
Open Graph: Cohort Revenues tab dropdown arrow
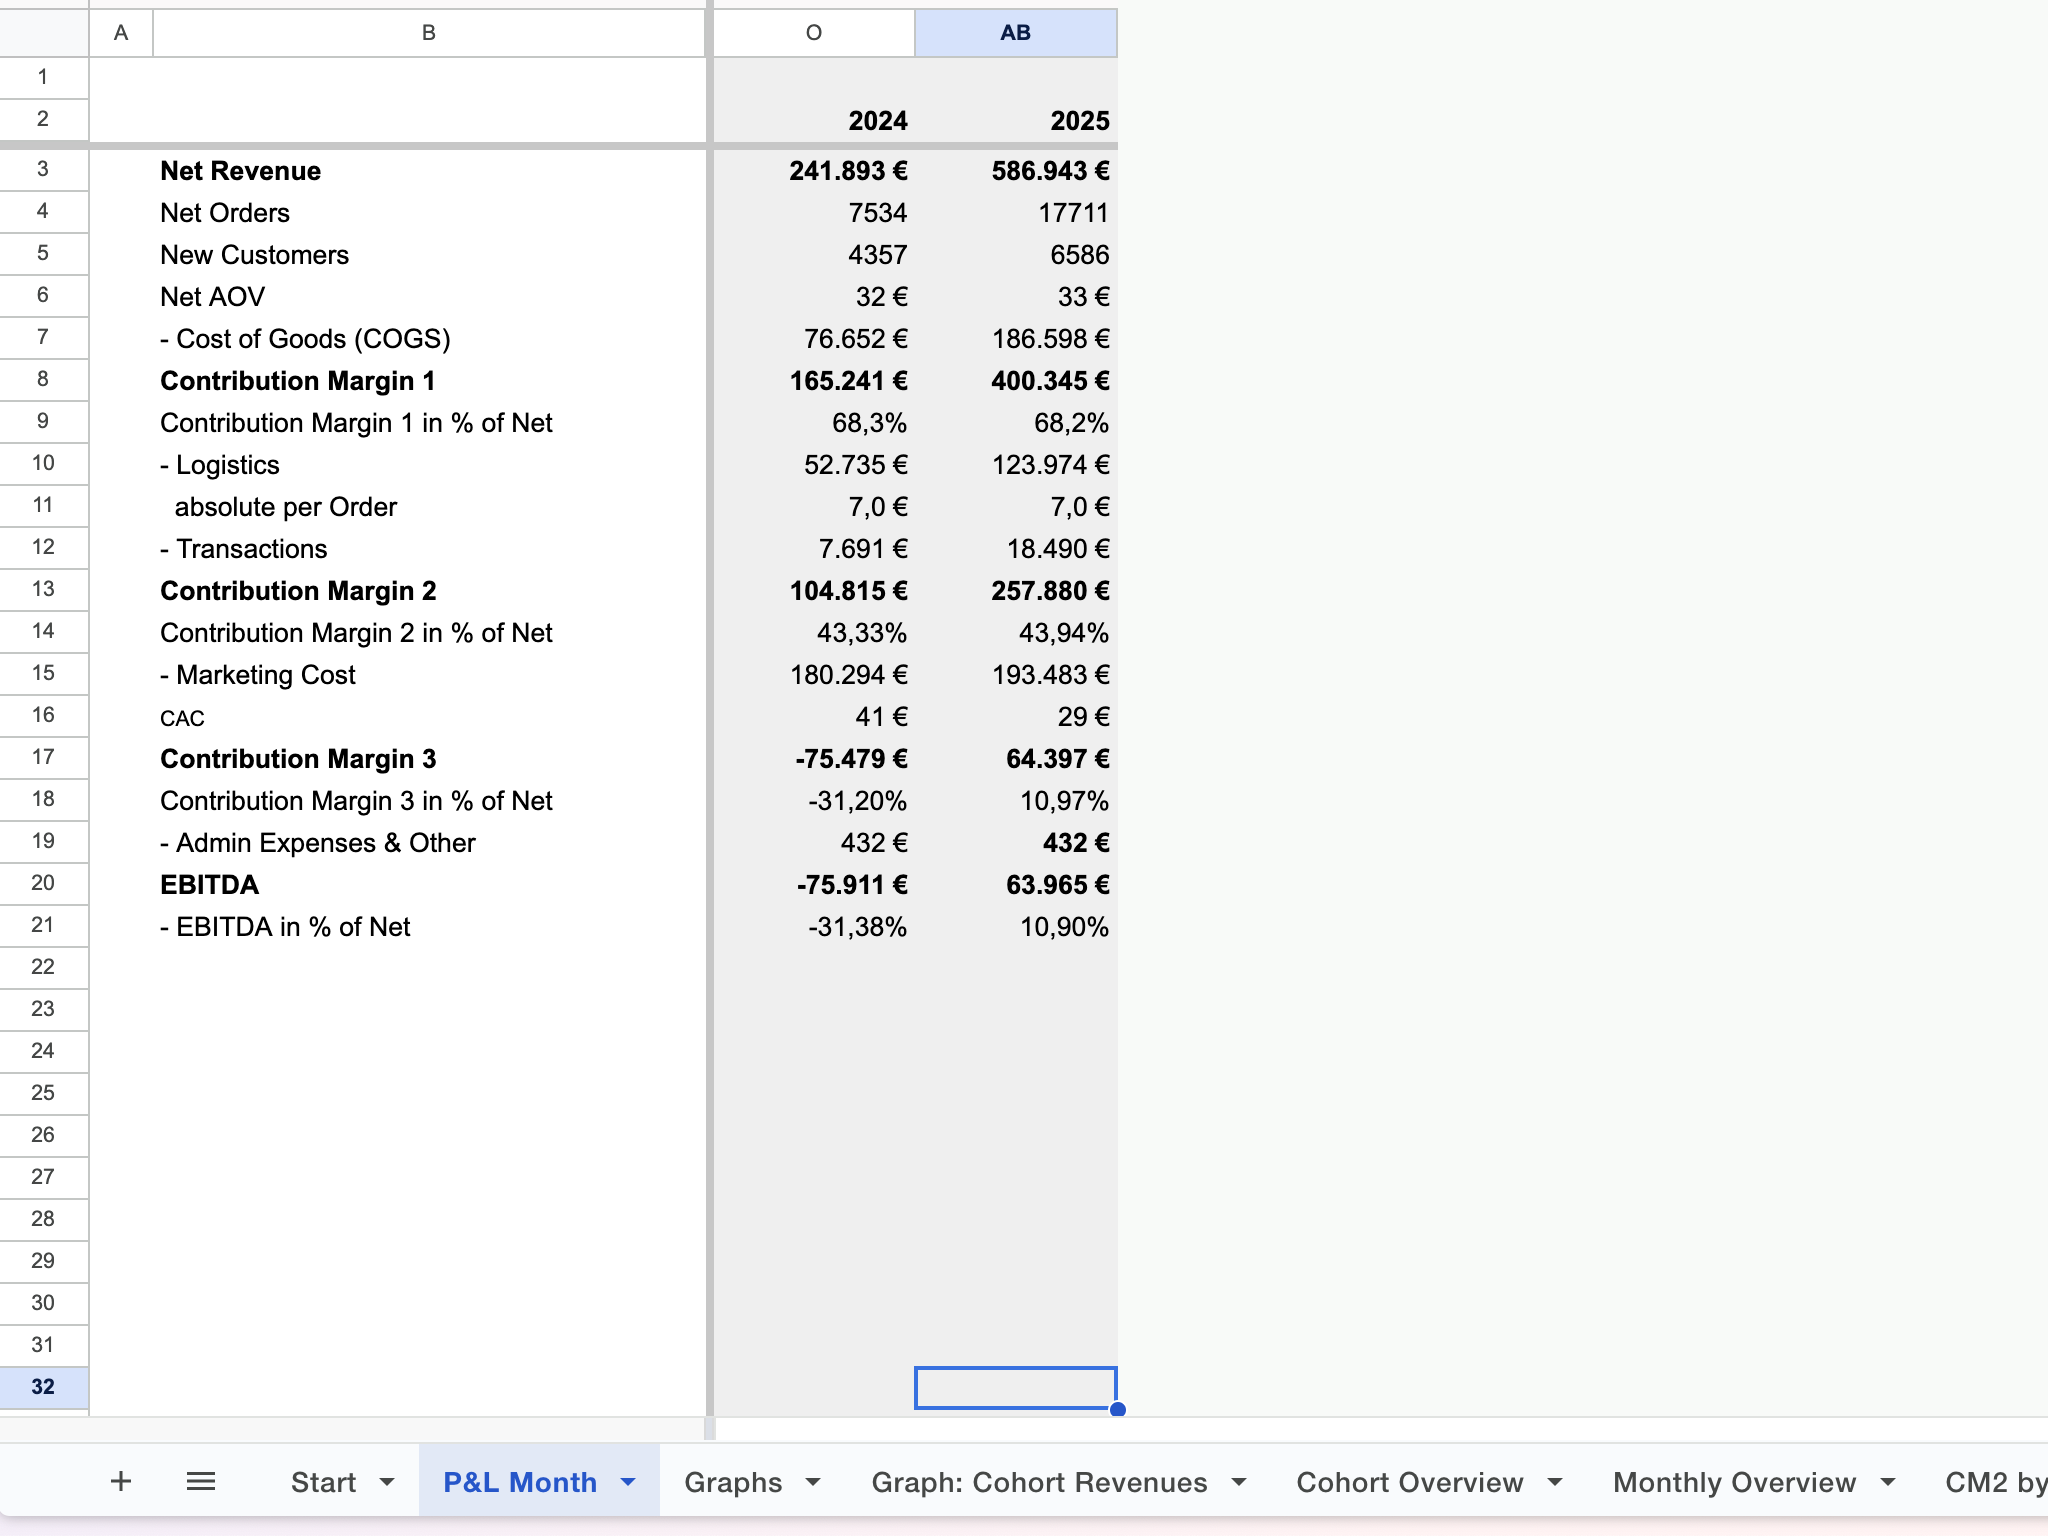1239,1482
